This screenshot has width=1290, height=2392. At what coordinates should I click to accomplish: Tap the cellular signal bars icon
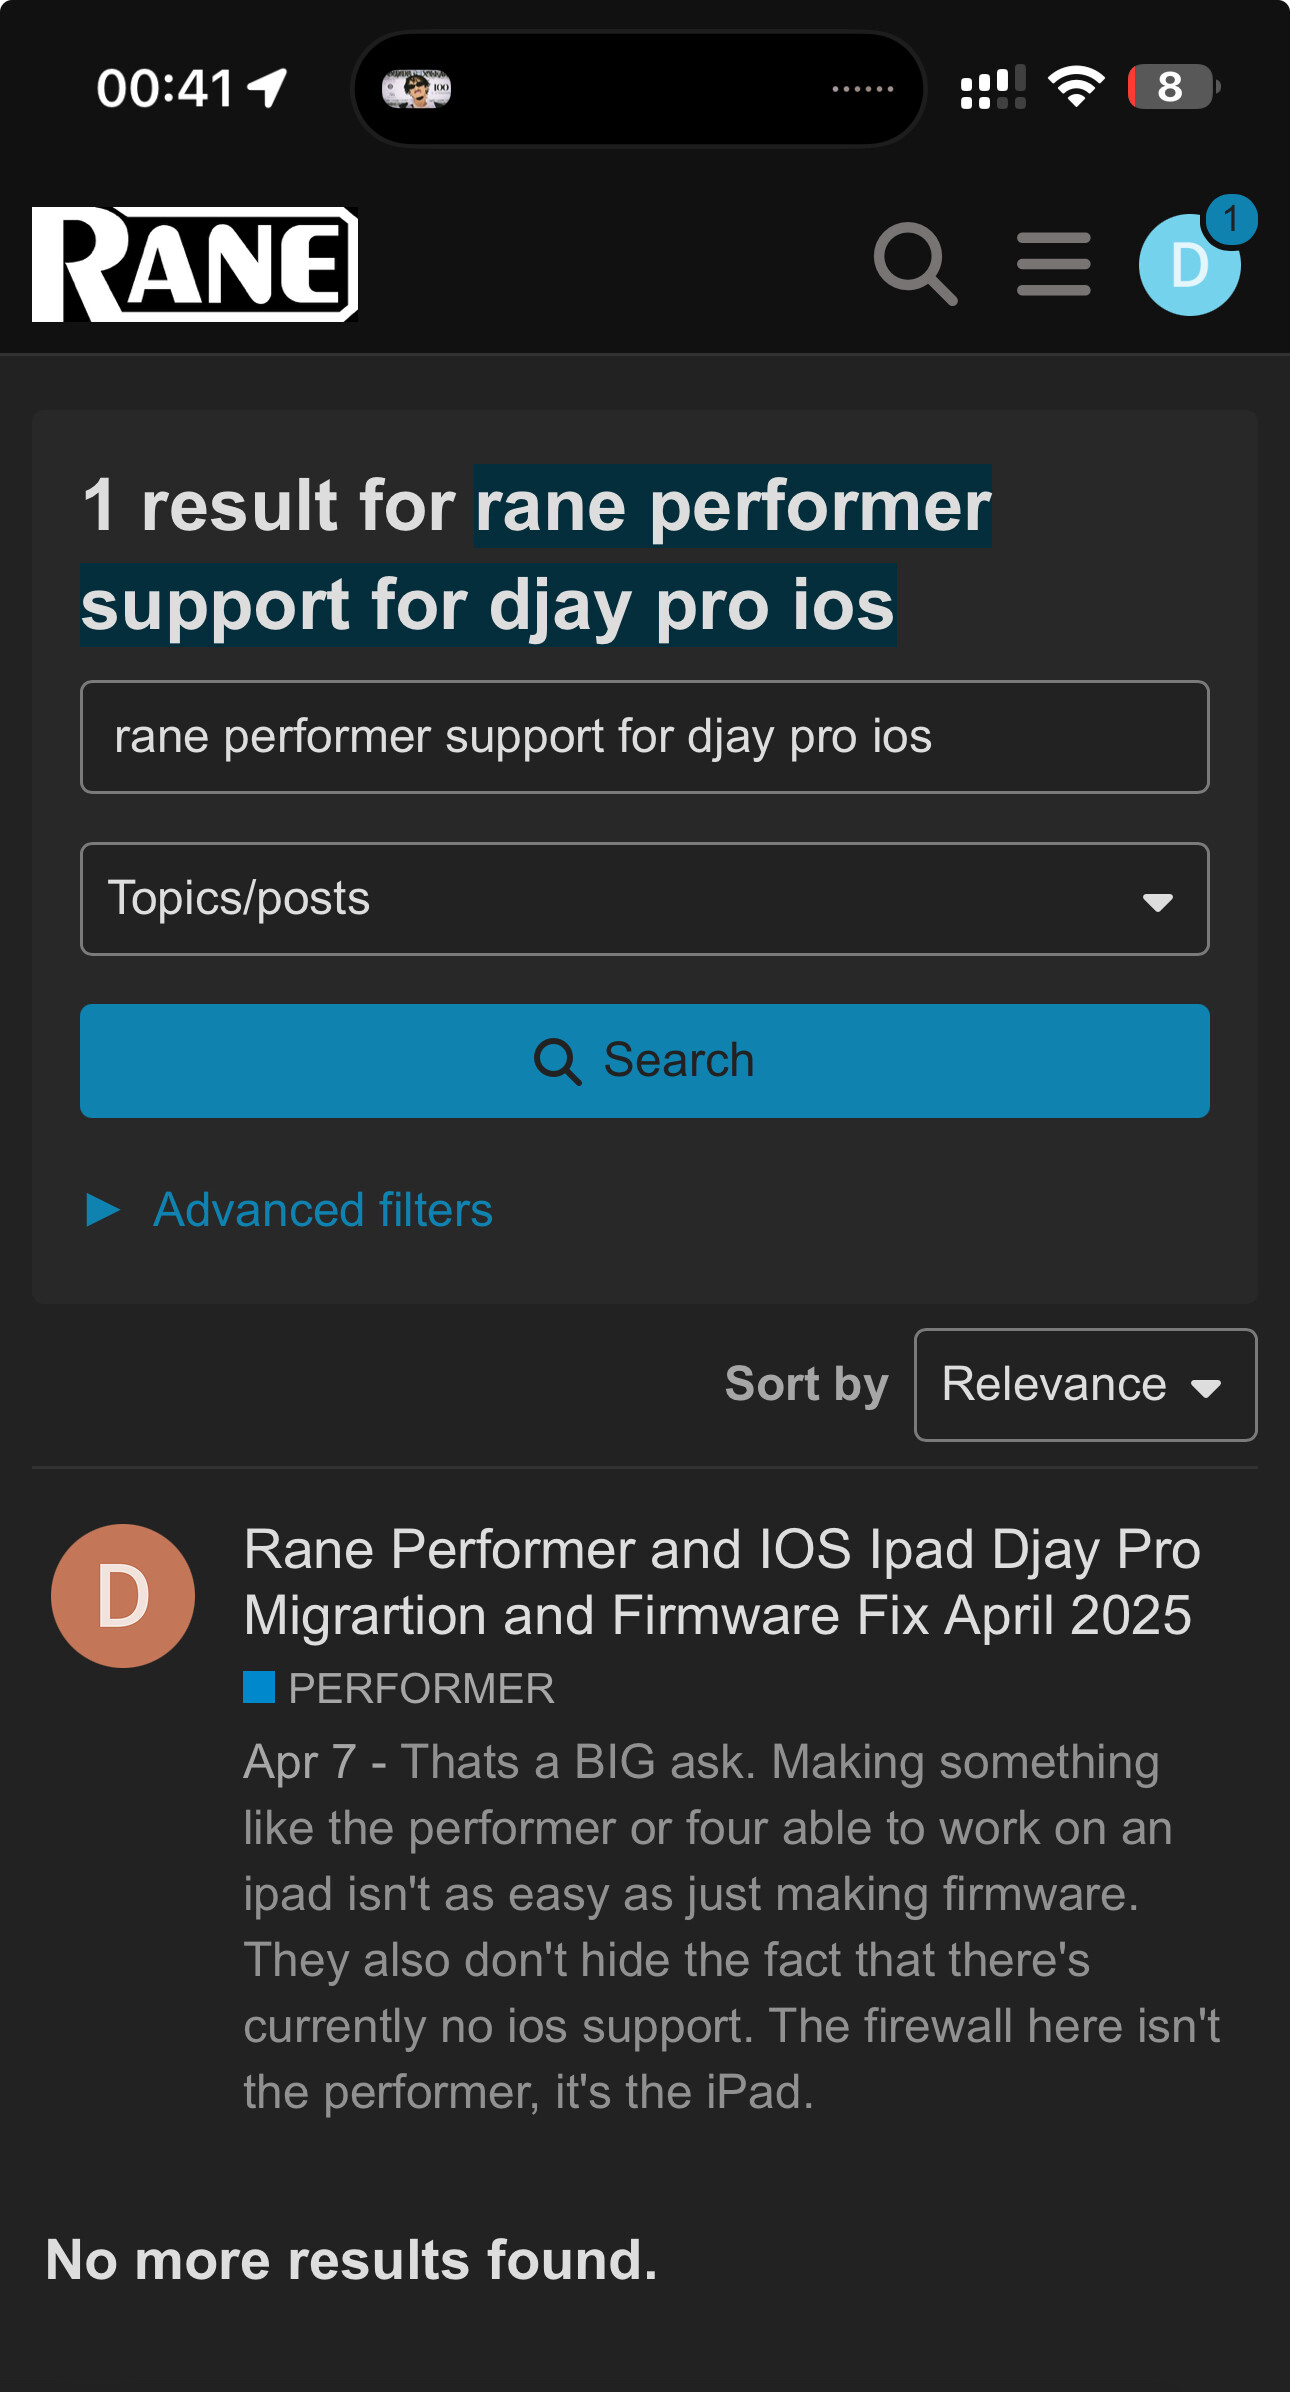(x=992, y=87)
